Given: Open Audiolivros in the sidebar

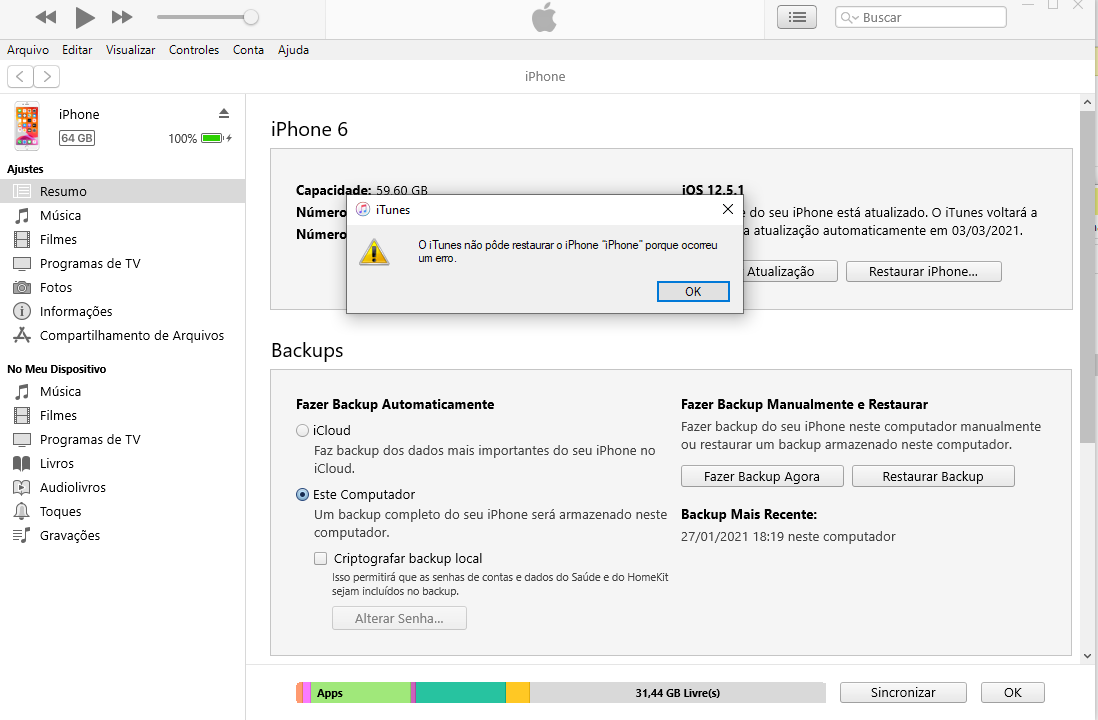Looking at the screenshot, I should tap(123, 487).
